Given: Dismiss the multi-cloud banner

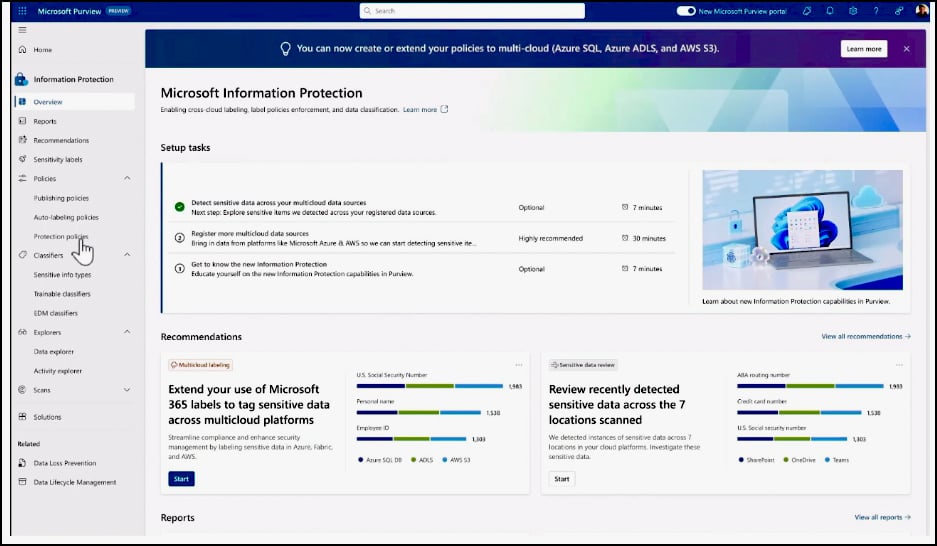Looking at the screenshot, I should pos(907,49).
